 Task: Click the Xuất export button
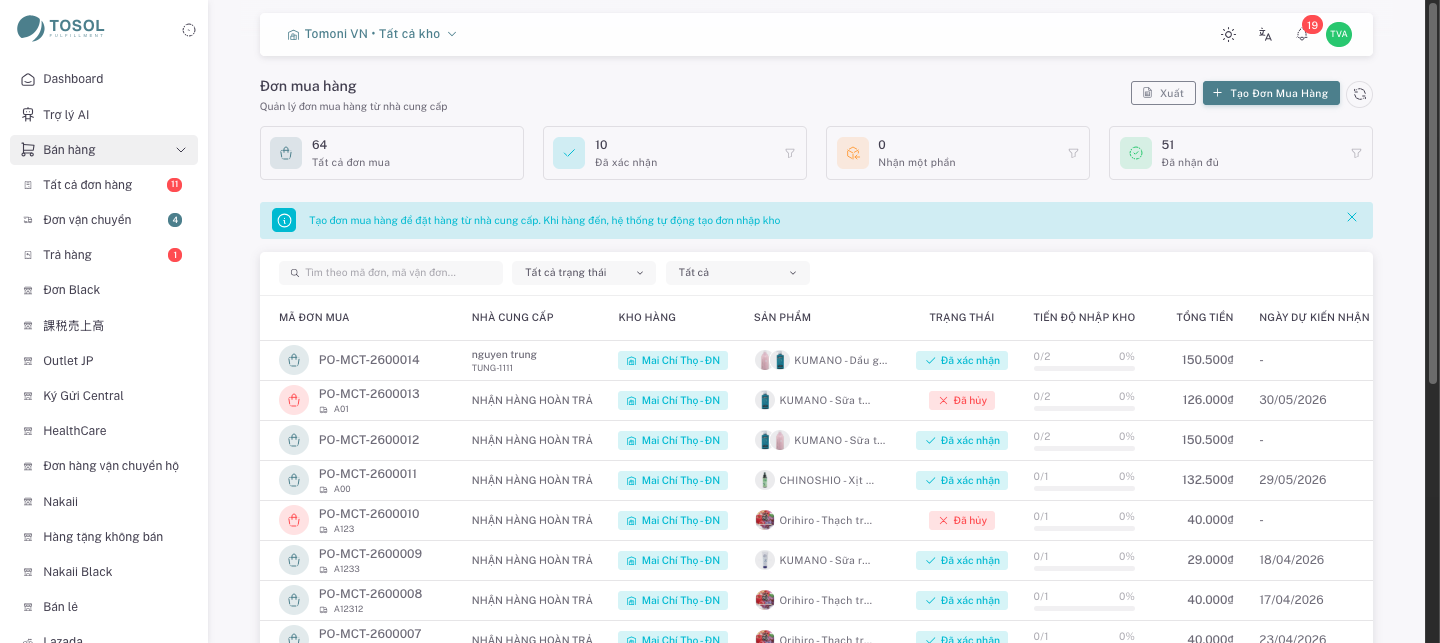1163,93
